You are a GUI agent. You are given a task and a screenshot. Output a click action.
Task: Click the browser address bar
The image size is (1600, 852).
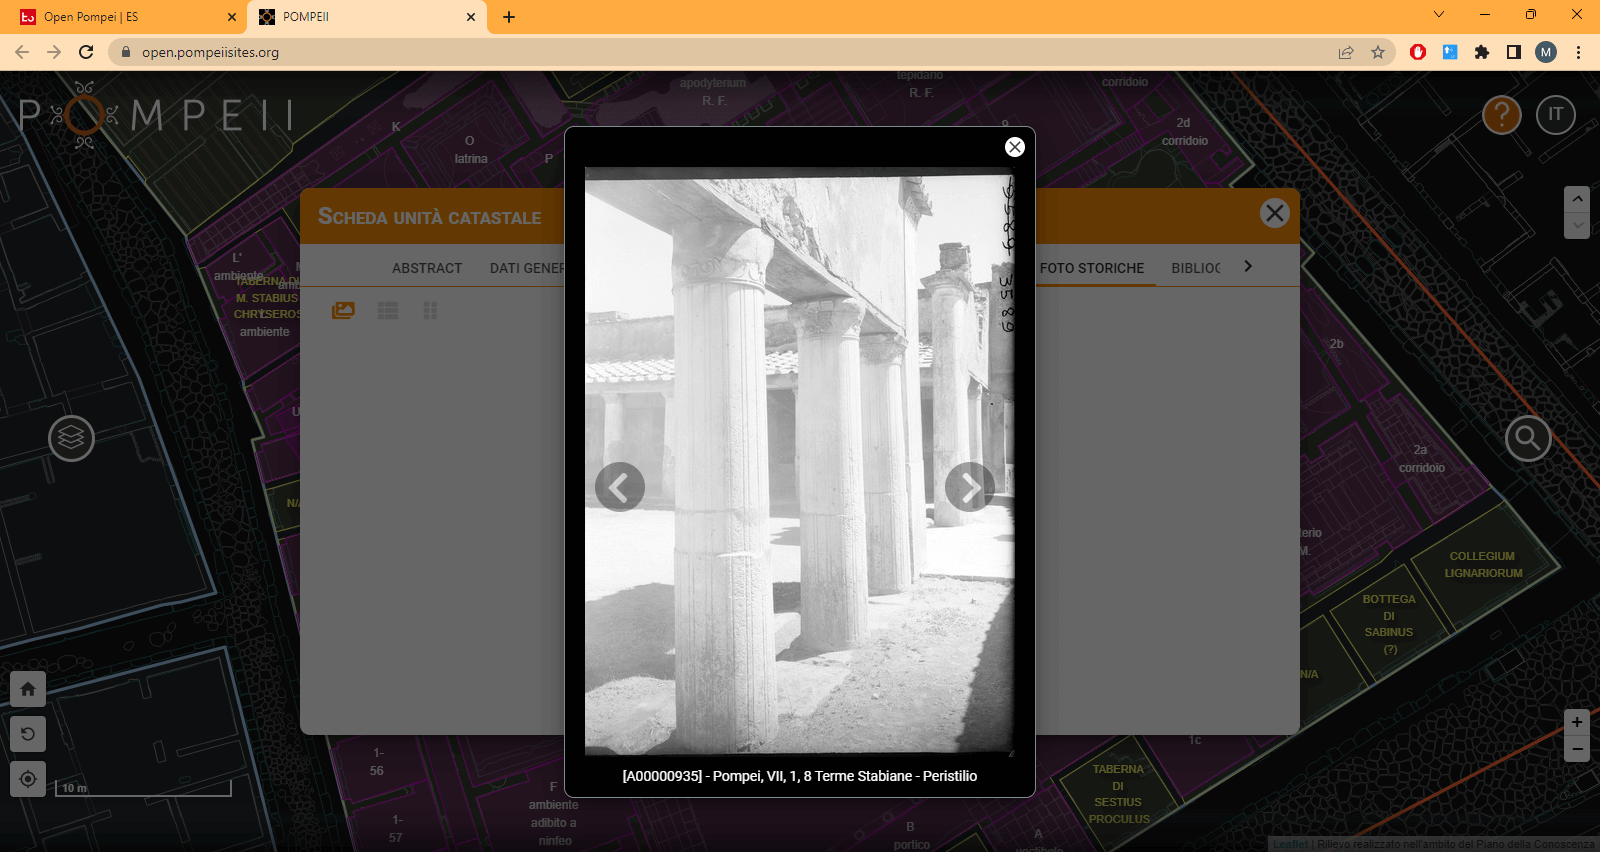(x=700, y=52)
